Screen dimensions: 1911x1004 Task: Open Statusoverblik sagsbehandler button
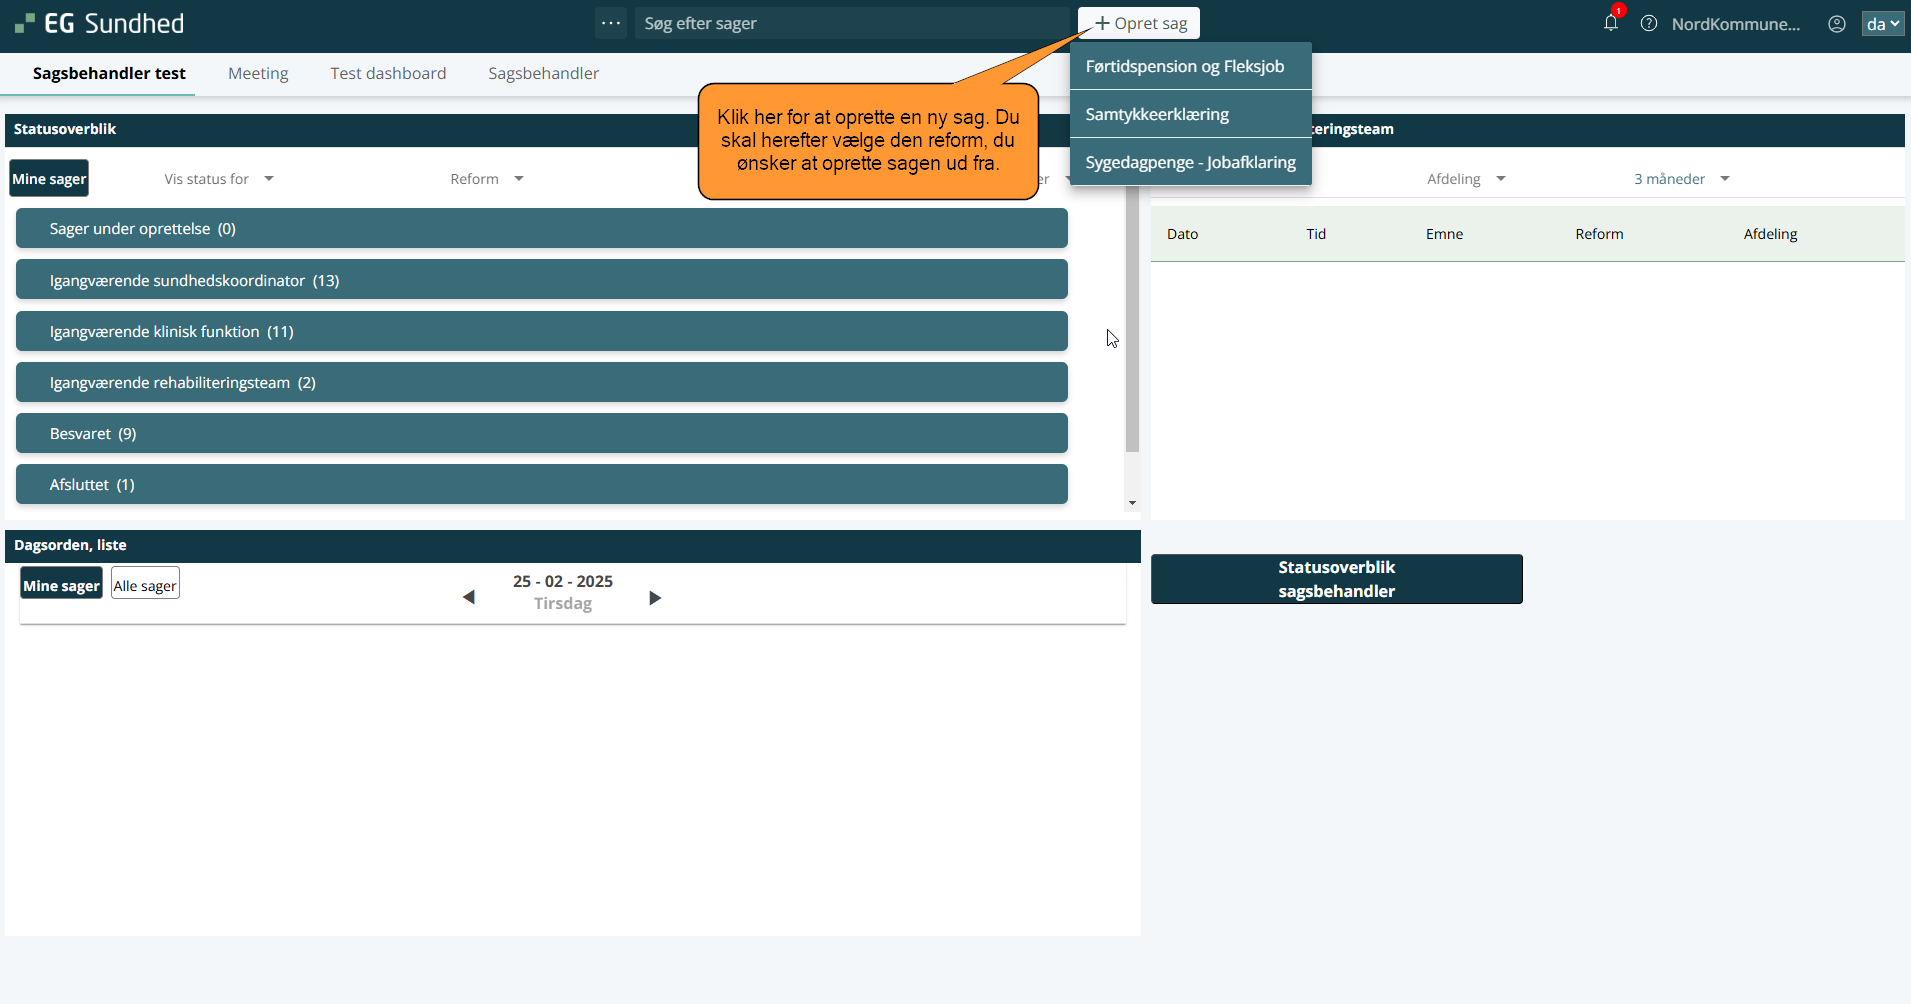point(1336,579)
